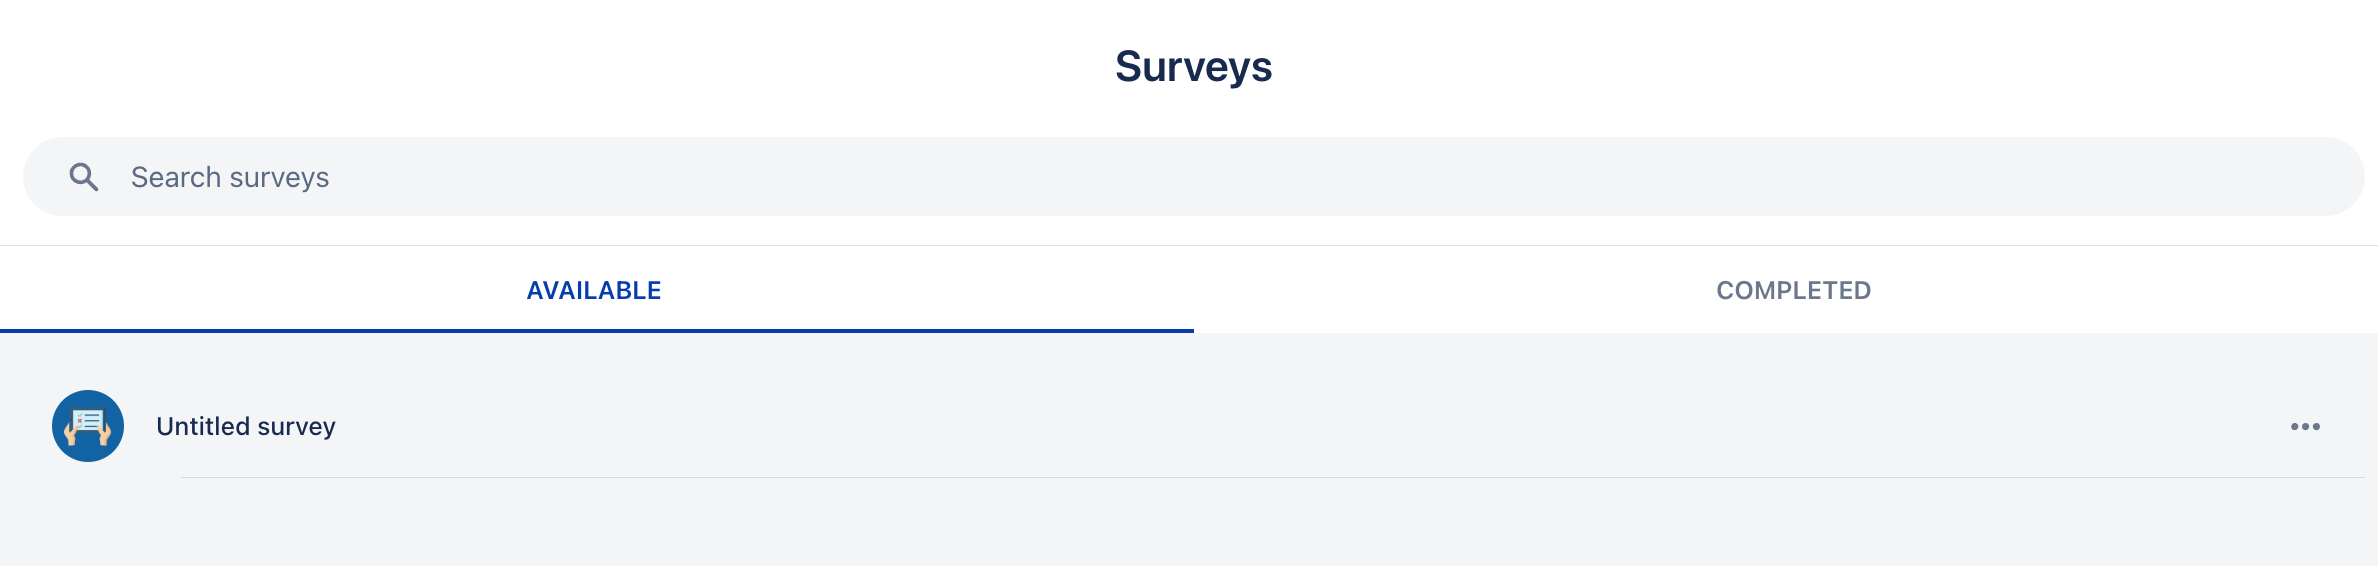Show actions for the Untitled survey

click(x=2305, y=427)
